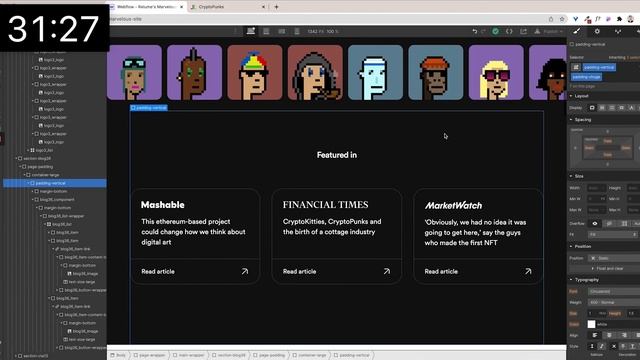Viewport: 640px width, 360px height.
Task: Set display to flex
Action: pyautogui.click(x=602, y=108)
